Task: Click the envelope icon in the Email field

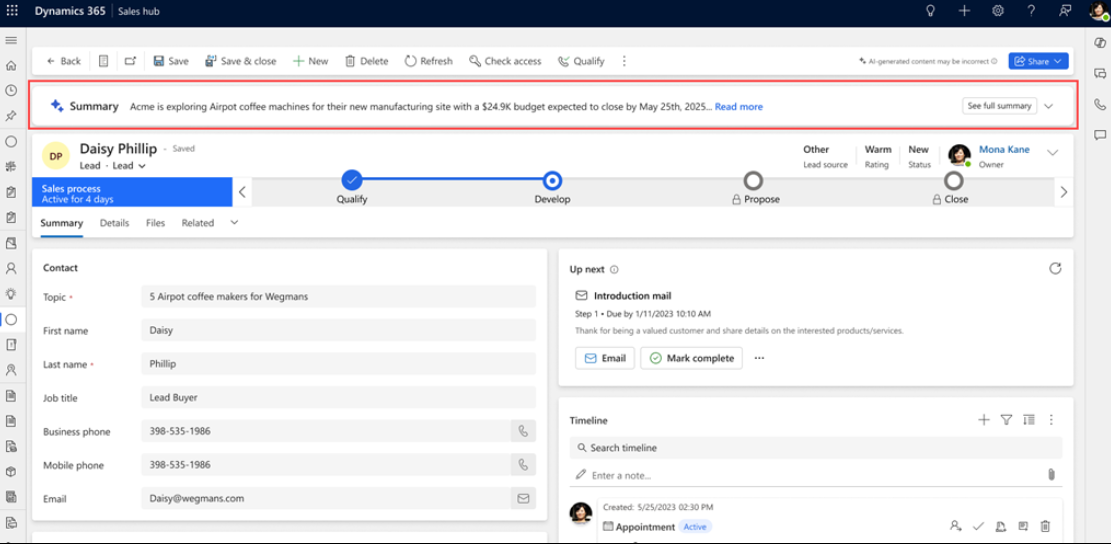Action: (x=522, y=498)
